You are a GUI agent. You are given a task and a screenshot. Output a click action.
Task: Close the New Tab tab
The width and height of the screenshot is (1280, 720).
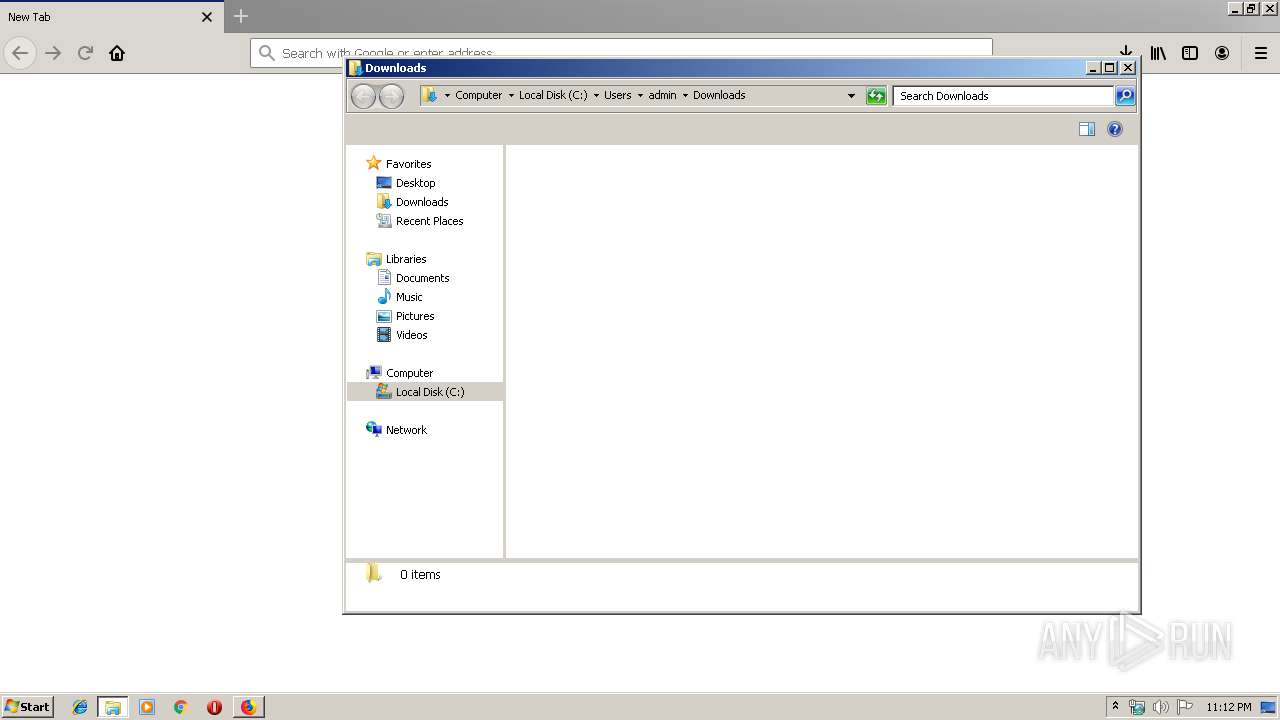(207, 17)
